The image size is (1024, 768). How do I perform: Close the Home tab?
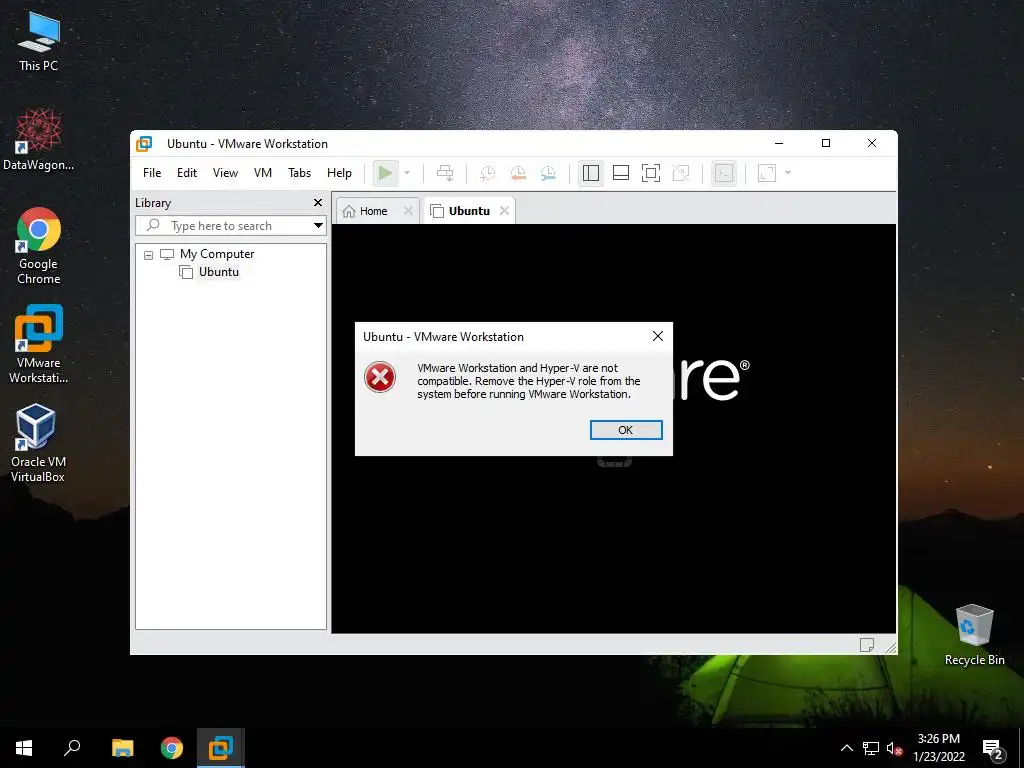click(x=408, y=210)
